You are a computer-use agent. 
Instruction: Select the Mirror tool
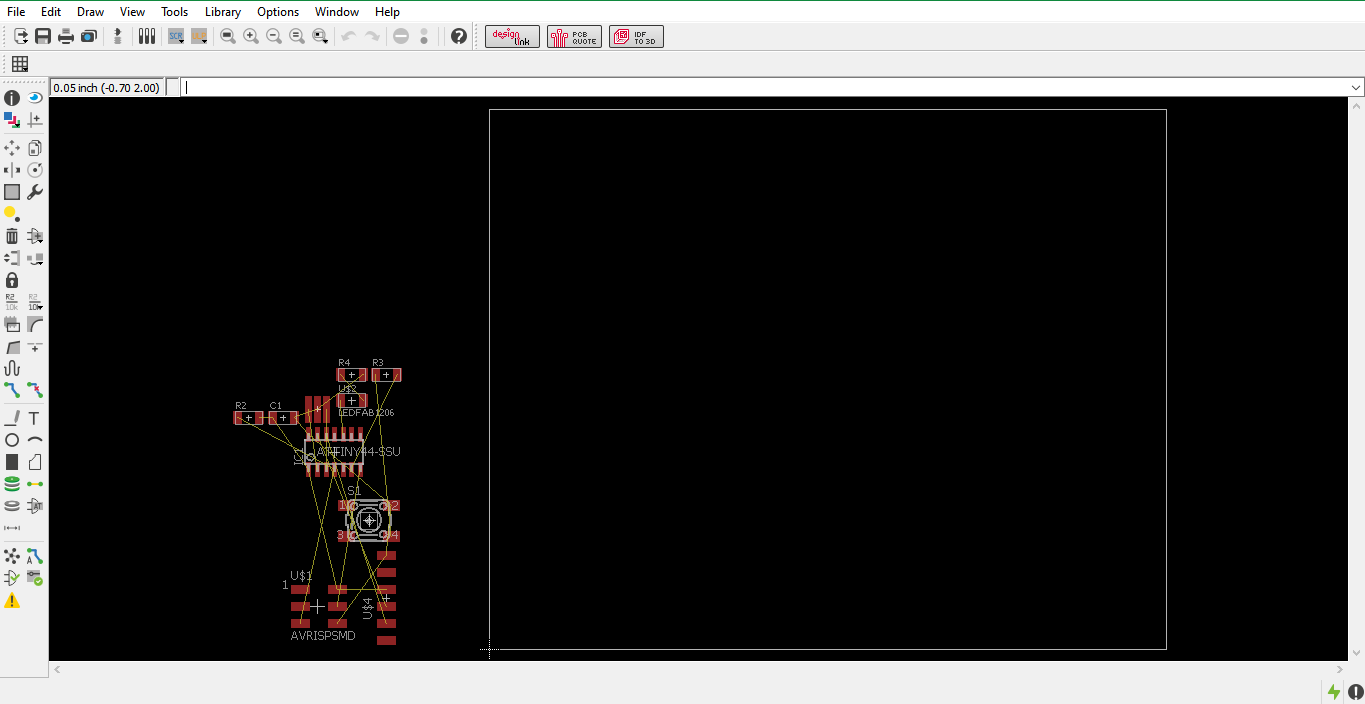tap(12, 170)
